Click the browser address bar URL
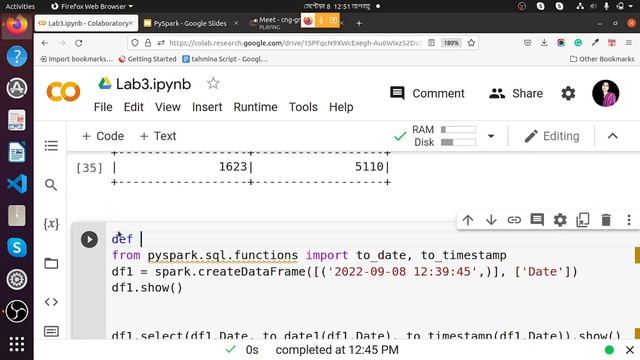 pos(295,43)
